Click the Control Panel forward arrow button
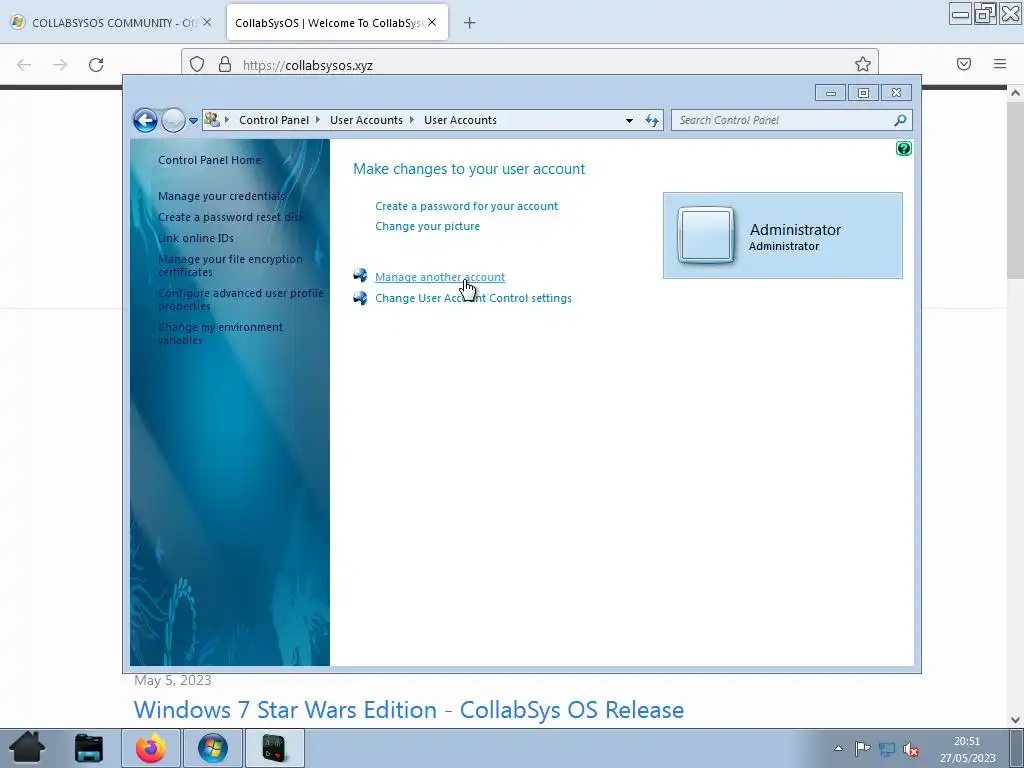1024x768 pixels. click(x=173, y=120)
